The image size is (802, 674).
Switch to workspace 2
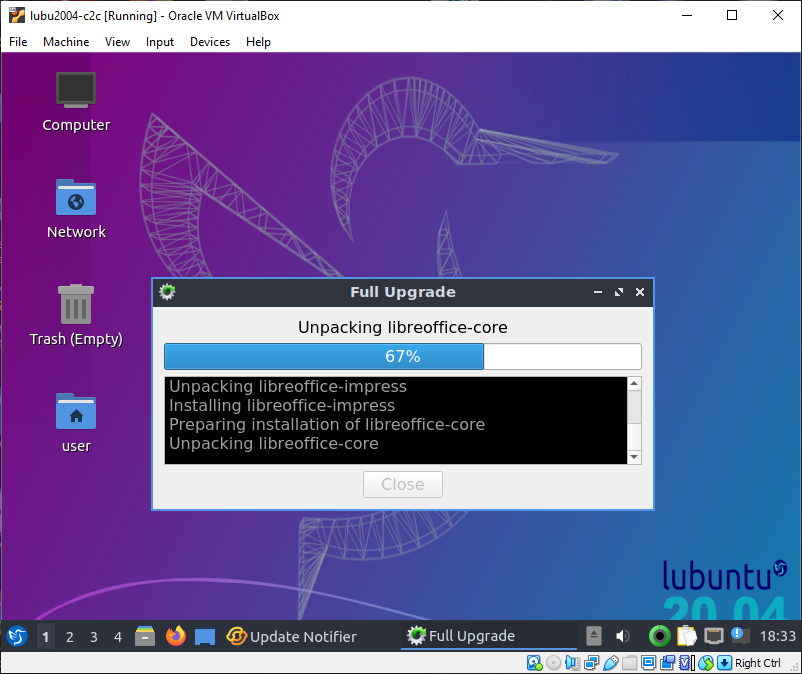point(70,637)
